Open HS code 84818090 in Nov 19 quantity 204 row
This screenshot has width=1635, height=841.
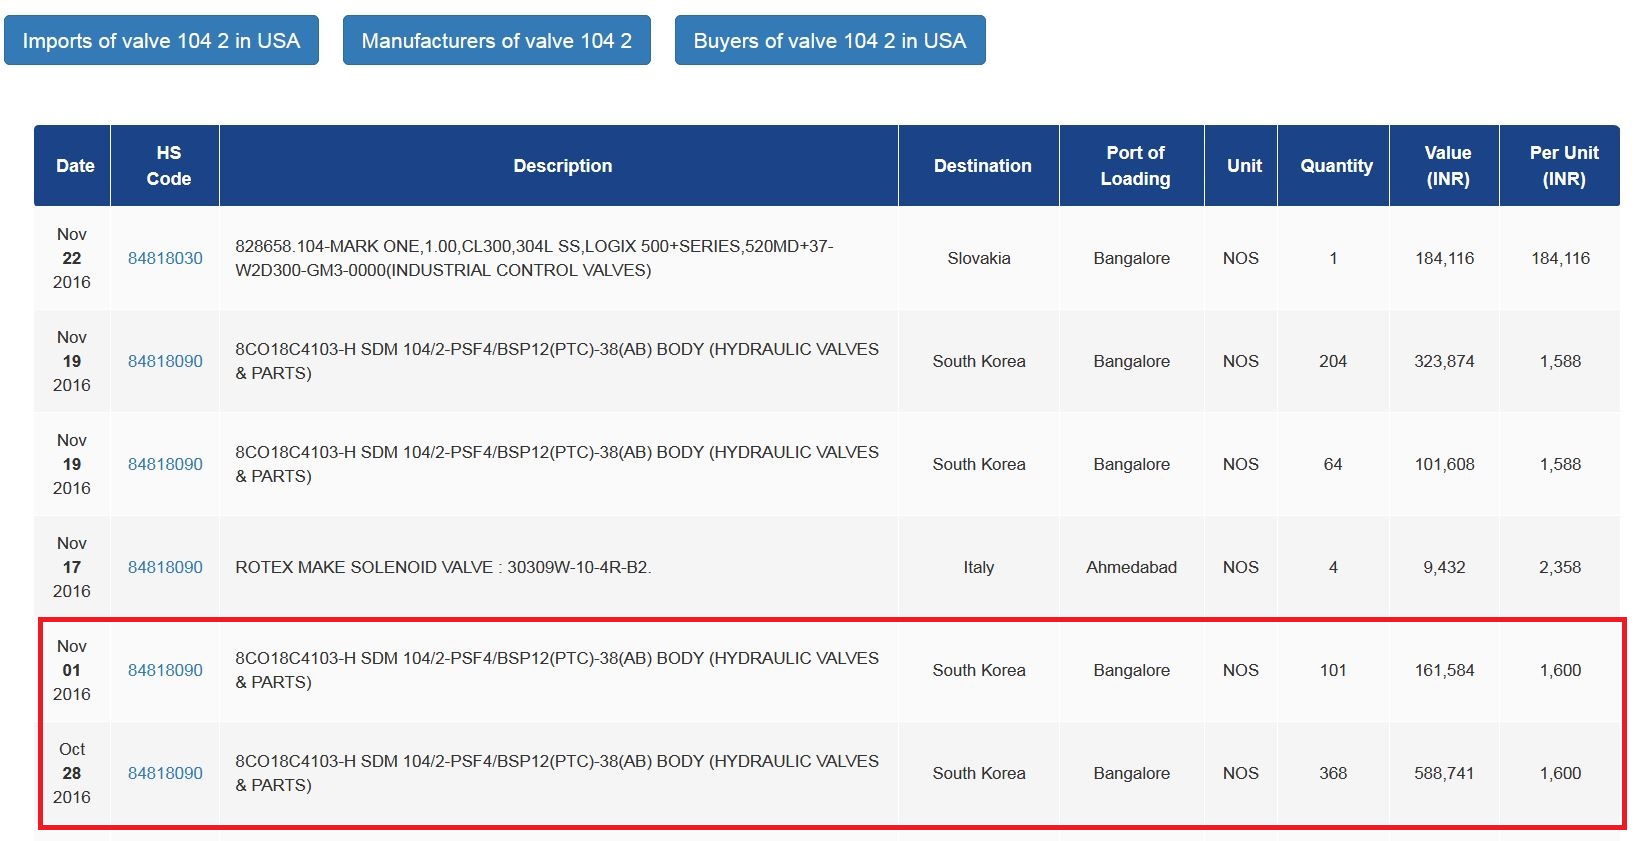tap(165, 361)
